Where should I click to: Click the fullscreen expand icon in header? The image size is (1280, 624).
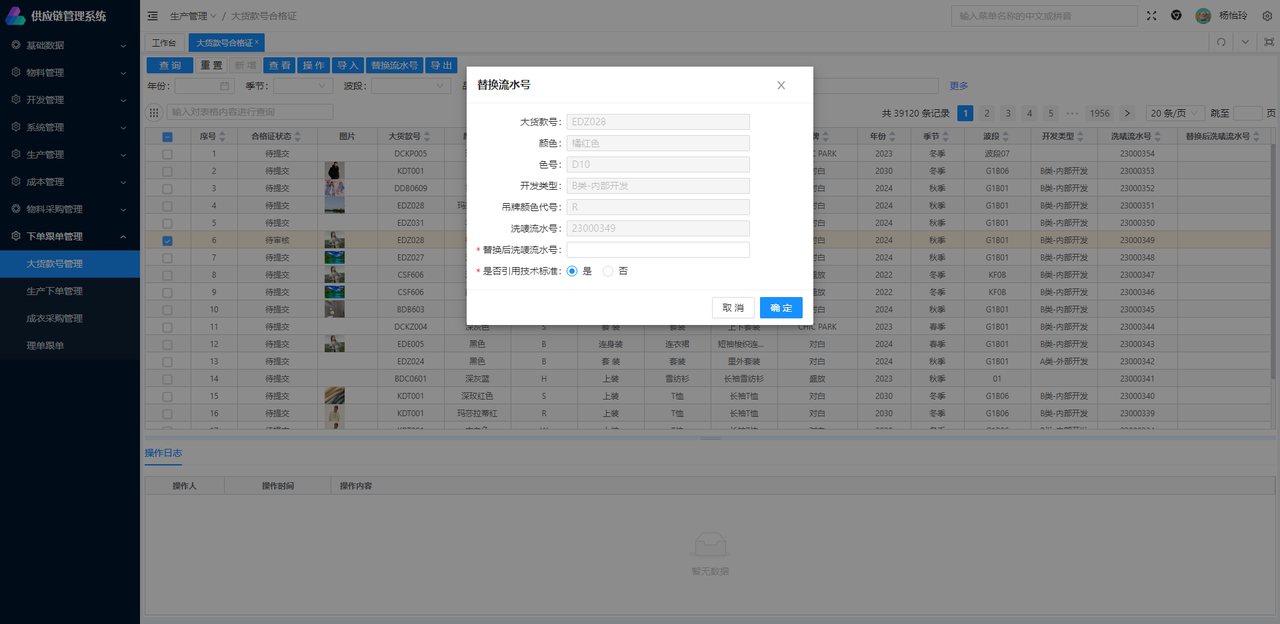1152,16
